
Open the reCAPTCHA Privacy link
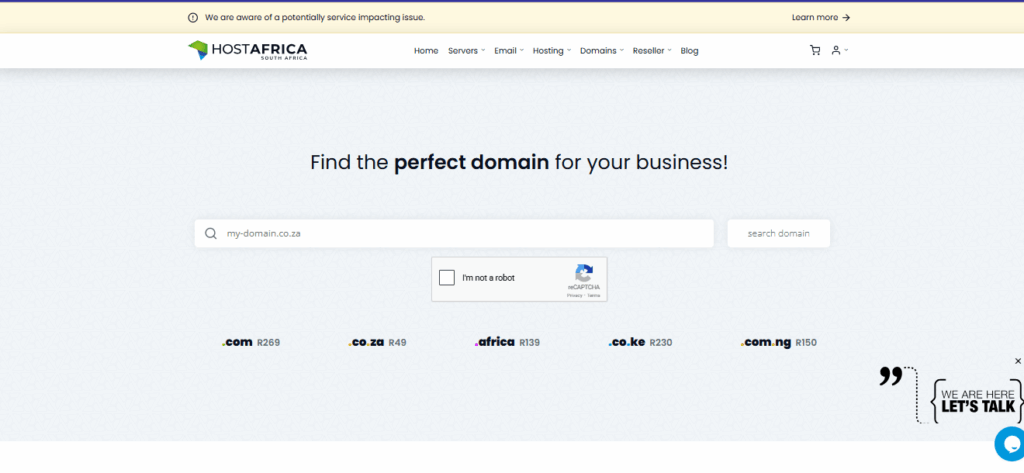(x=574, y=296)
